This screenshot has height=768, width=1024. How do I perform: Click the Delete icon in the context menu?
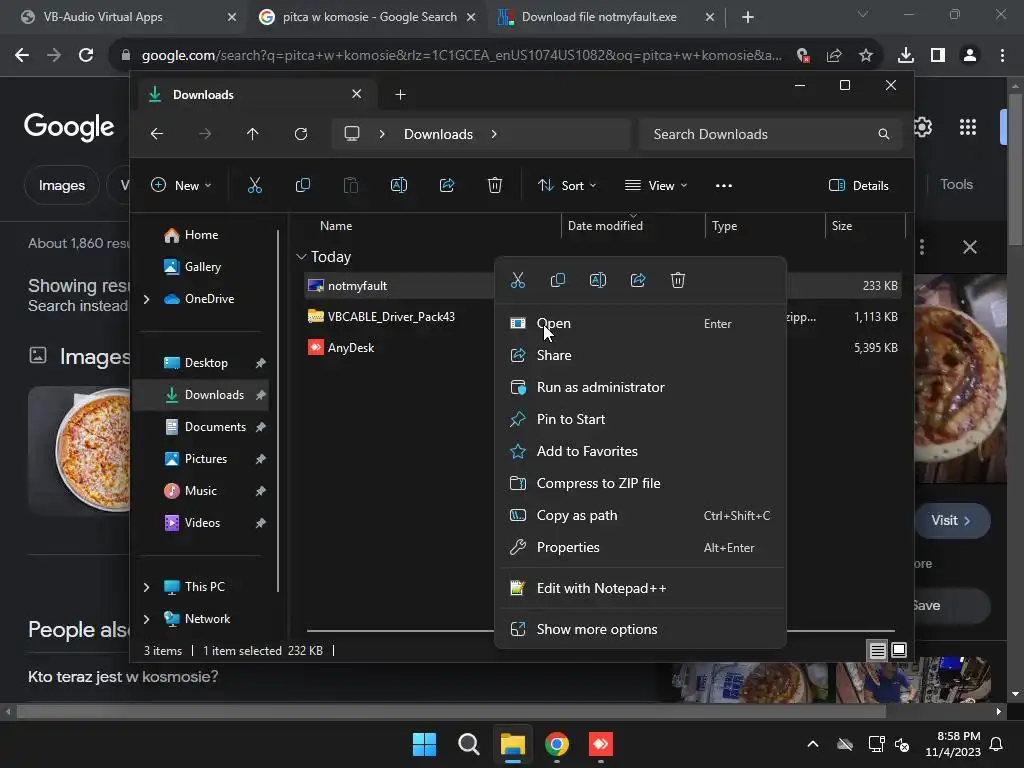678,281
